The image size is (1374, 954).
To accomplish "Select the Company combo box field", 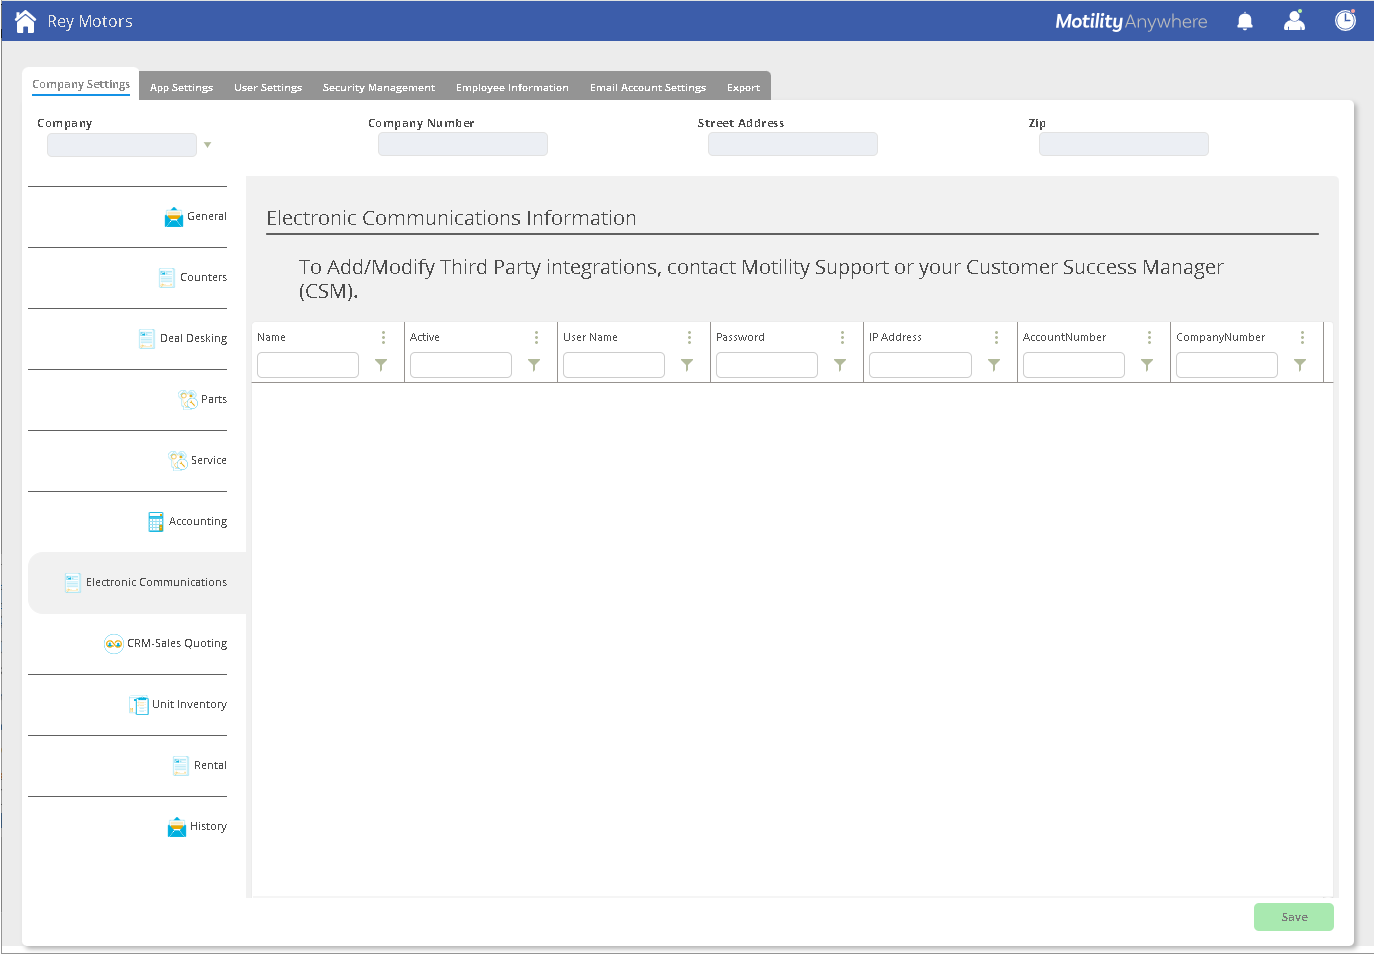I will click(122, 145).
